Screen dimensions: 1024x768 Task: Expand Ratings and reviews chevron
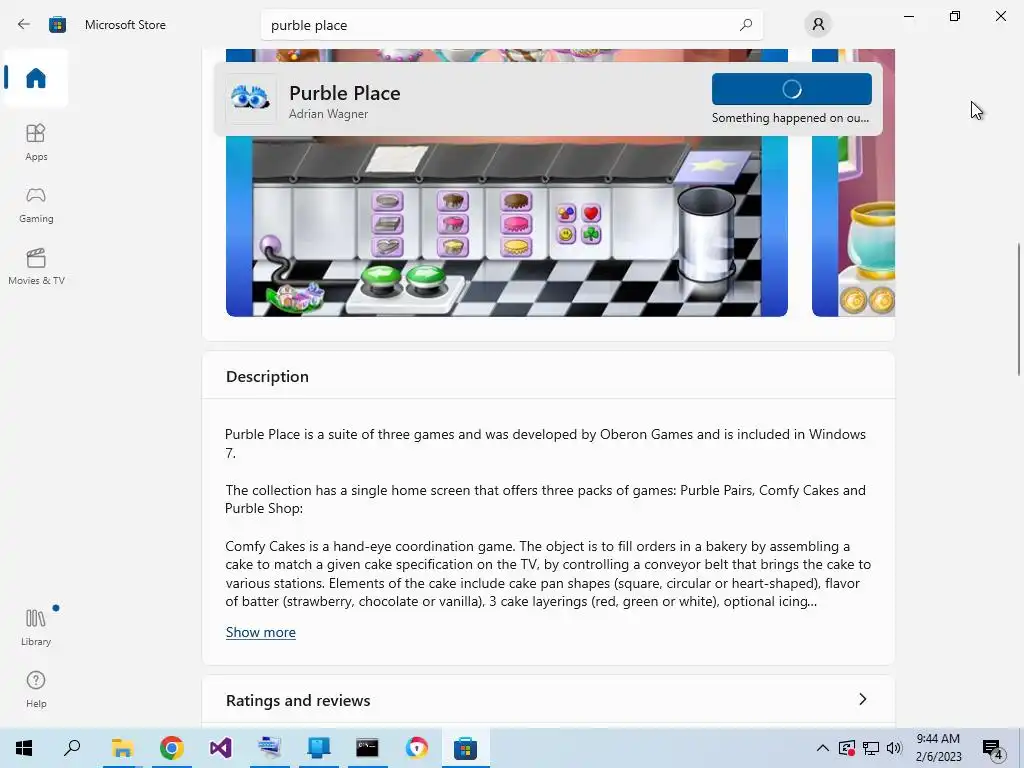pos(862,699)
